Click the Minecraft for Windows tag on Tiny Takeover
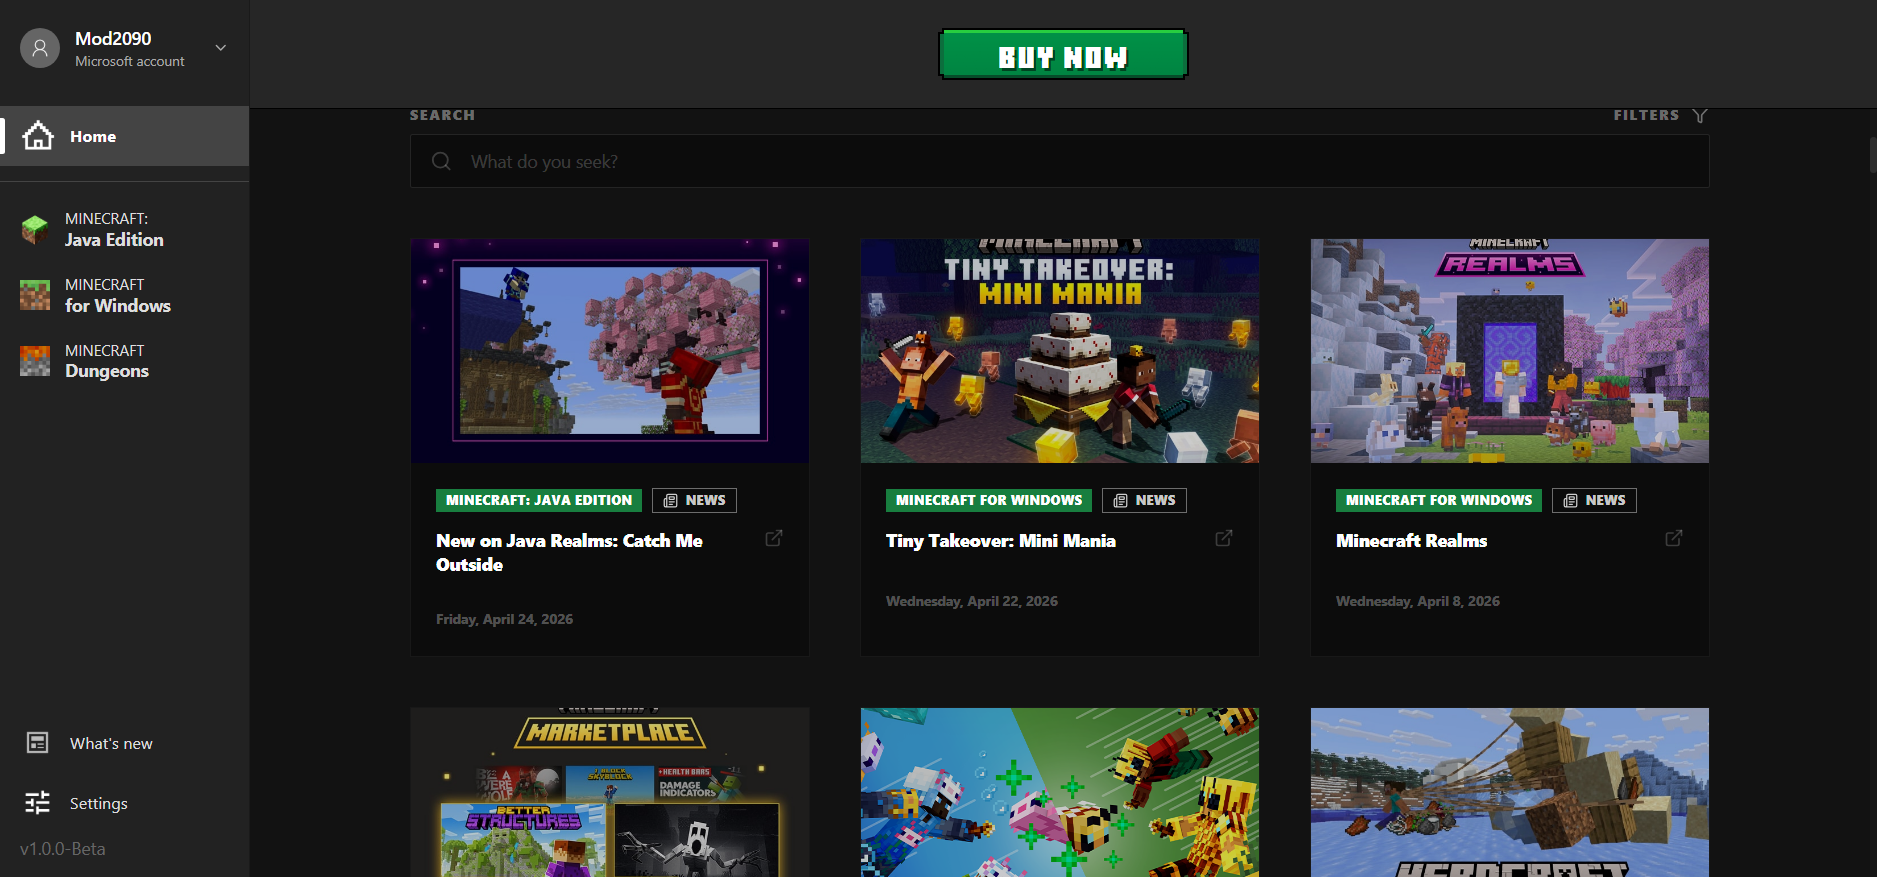 [x=989, y=500]
